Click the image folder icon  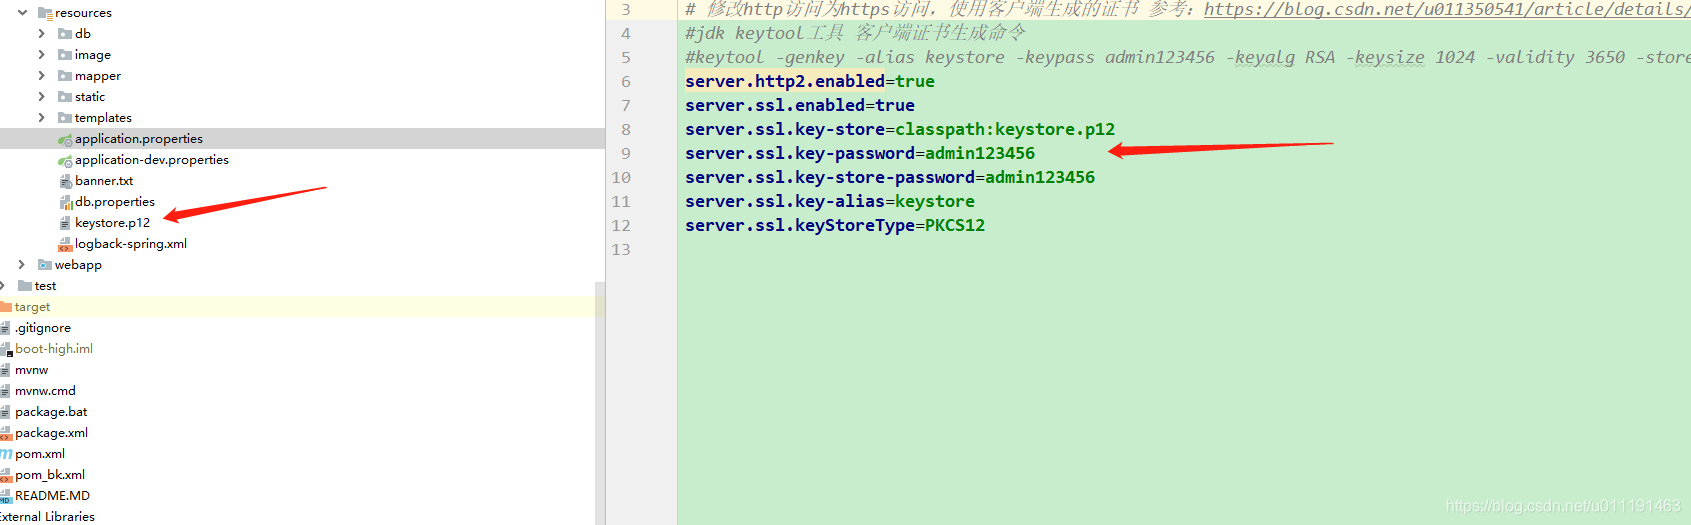tap(65, 55)
